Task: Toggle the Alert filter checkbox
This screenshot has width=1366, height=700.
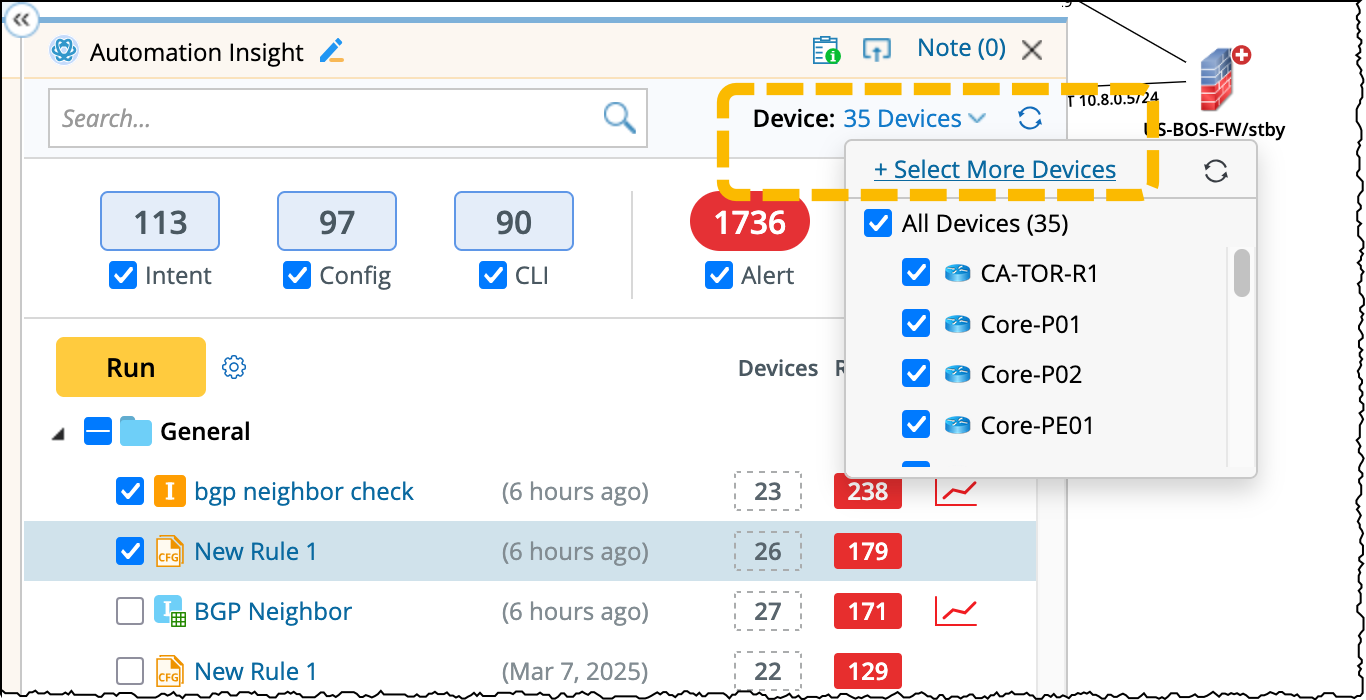Action: pos(718,276)
